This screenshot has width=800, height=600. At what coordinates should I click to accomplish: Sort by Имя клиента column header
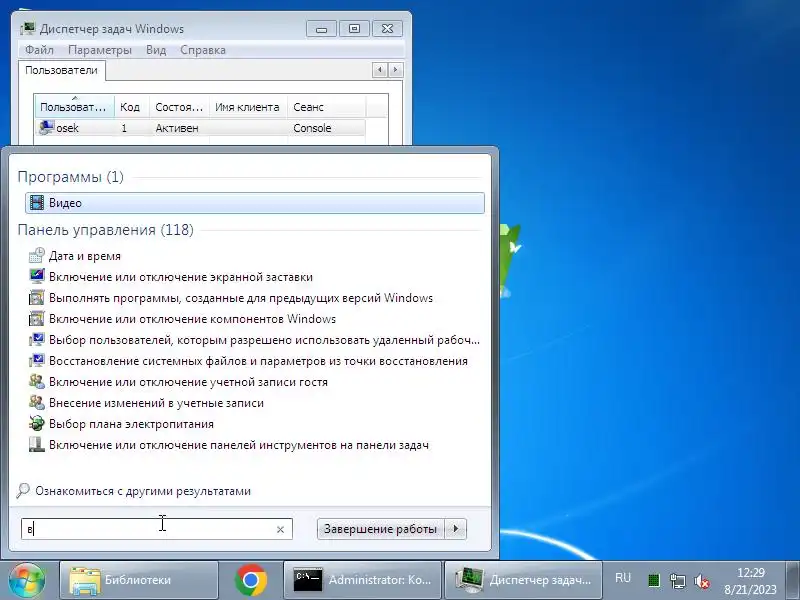click(x=248, y=107)
